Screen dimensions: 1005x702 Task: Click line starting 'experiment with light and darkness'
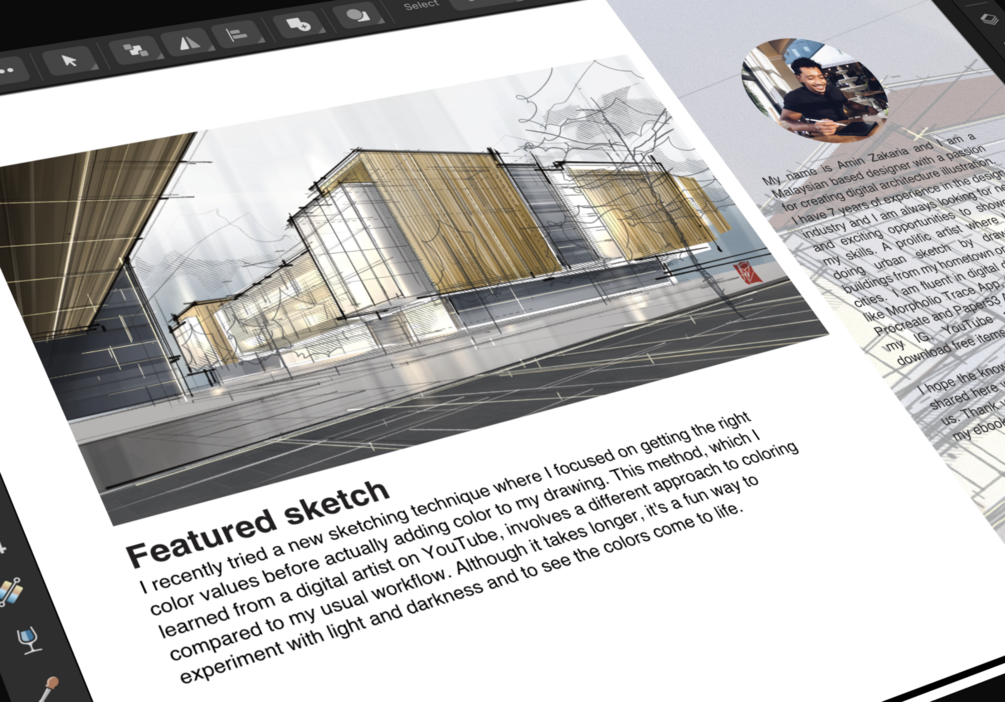(x=461, y=594)
